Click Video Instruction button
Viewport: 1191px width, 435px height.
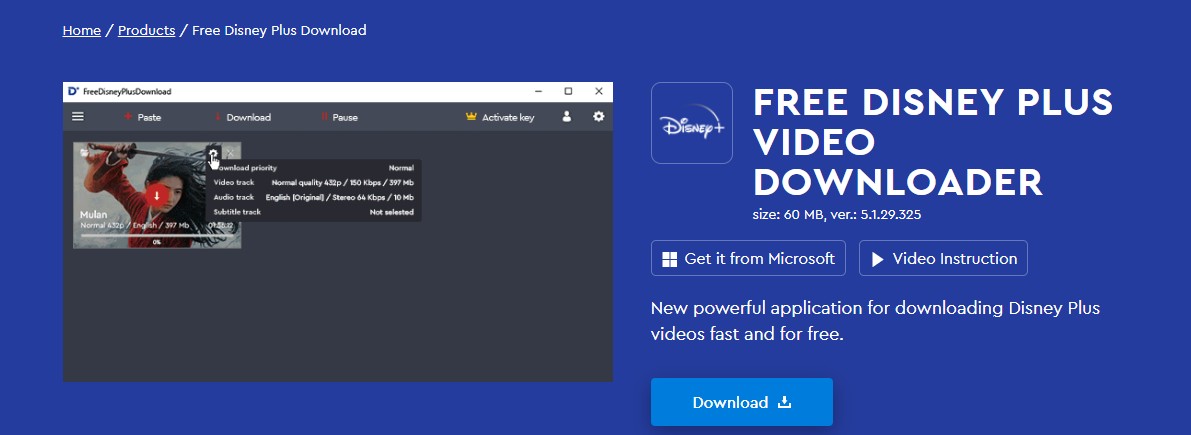point(943,258)
